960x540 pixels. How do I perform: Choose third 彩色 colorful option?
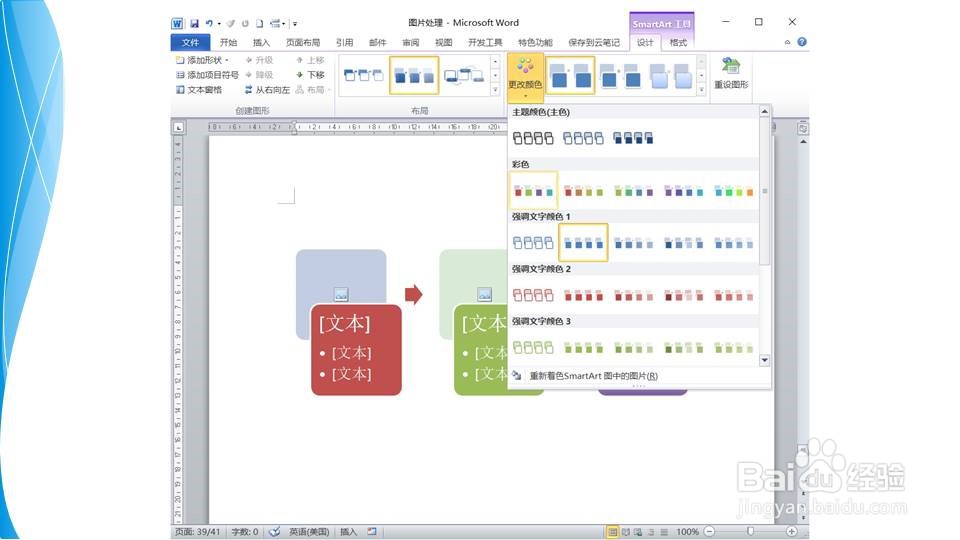pyautogui.click(x=633, y=190)
